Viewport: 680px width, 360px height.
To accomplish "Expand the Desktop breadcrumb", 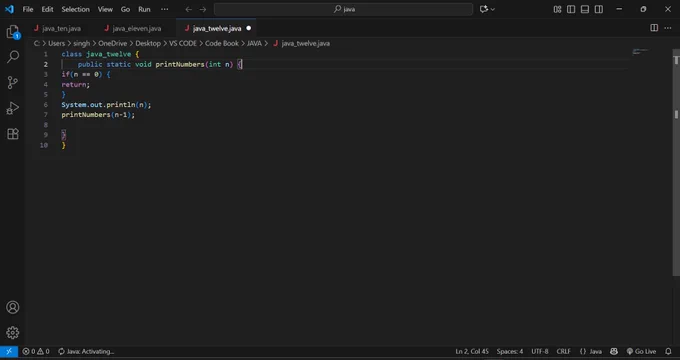I will tap(148, 43).
